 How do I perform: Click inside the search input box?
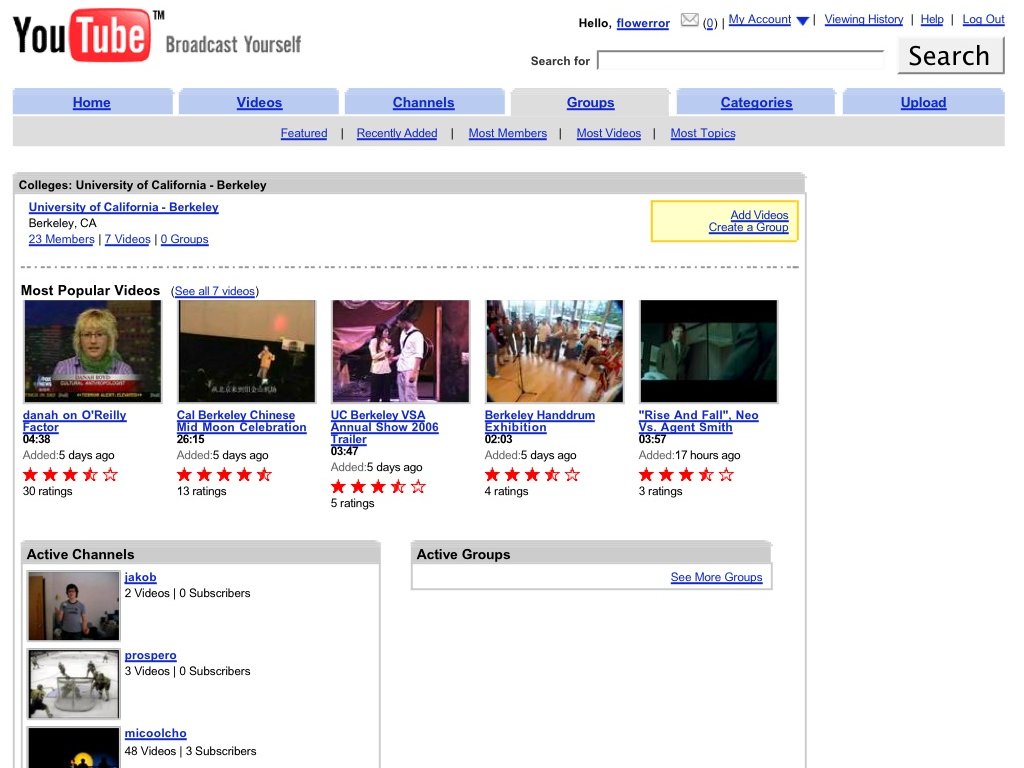pyautogui.click(x=741, y=60)
